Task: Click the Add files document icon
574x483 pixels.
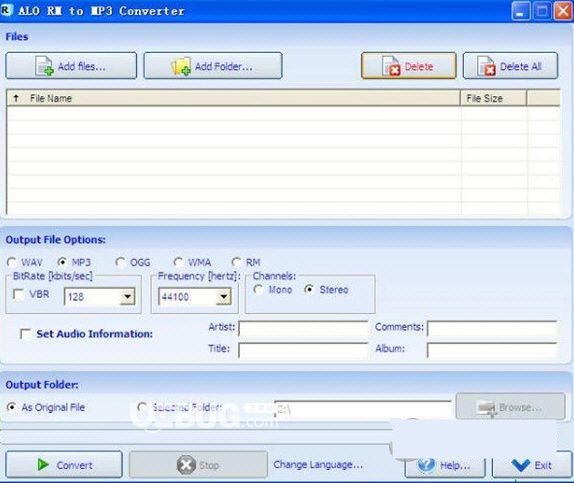Action: (44, 66)
